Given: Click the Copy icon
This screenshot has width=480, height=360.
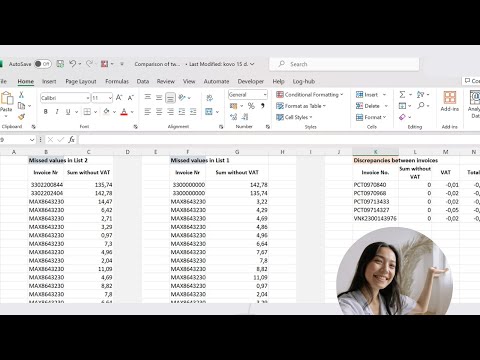Looking at the screenshot, I should click(x=21, y=106).
